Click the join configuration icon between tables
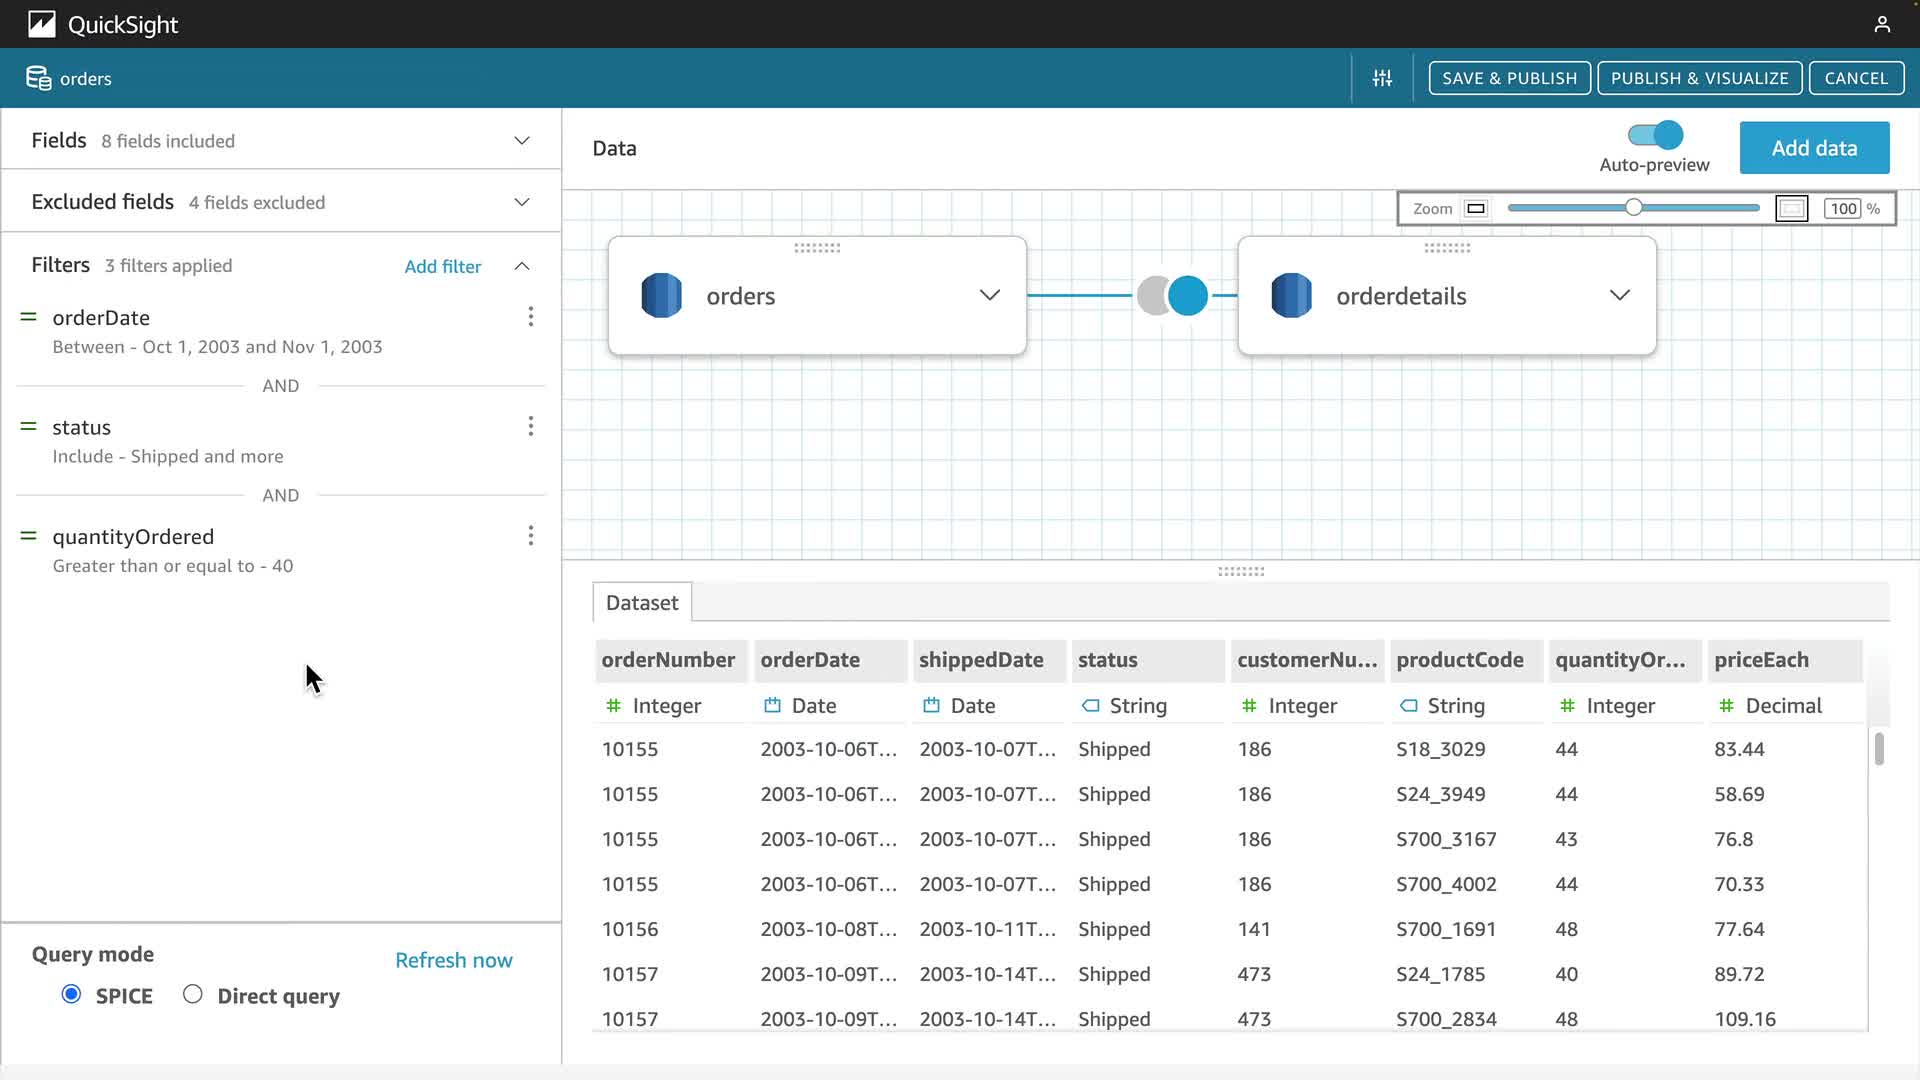The image size is (1920, 1080). point(1172,296)
